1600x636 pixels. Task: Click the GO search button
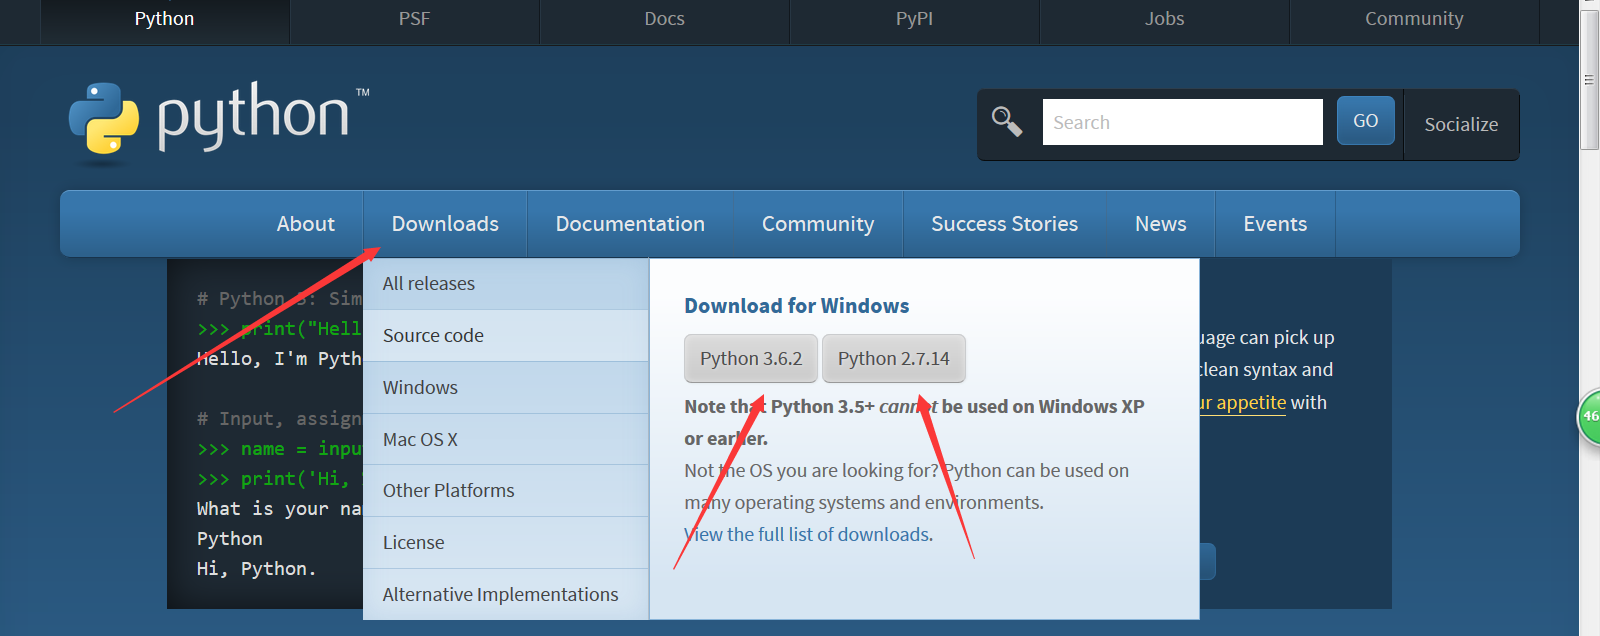coord(1365,121)
